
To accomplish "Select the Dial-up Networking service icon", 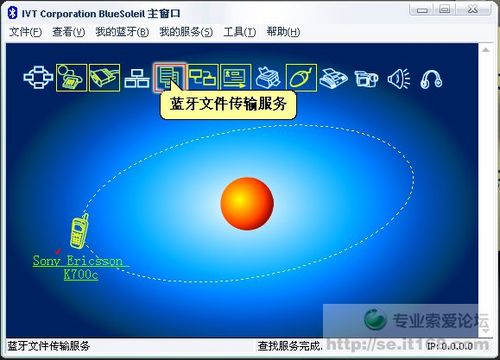I will [71, 78].
